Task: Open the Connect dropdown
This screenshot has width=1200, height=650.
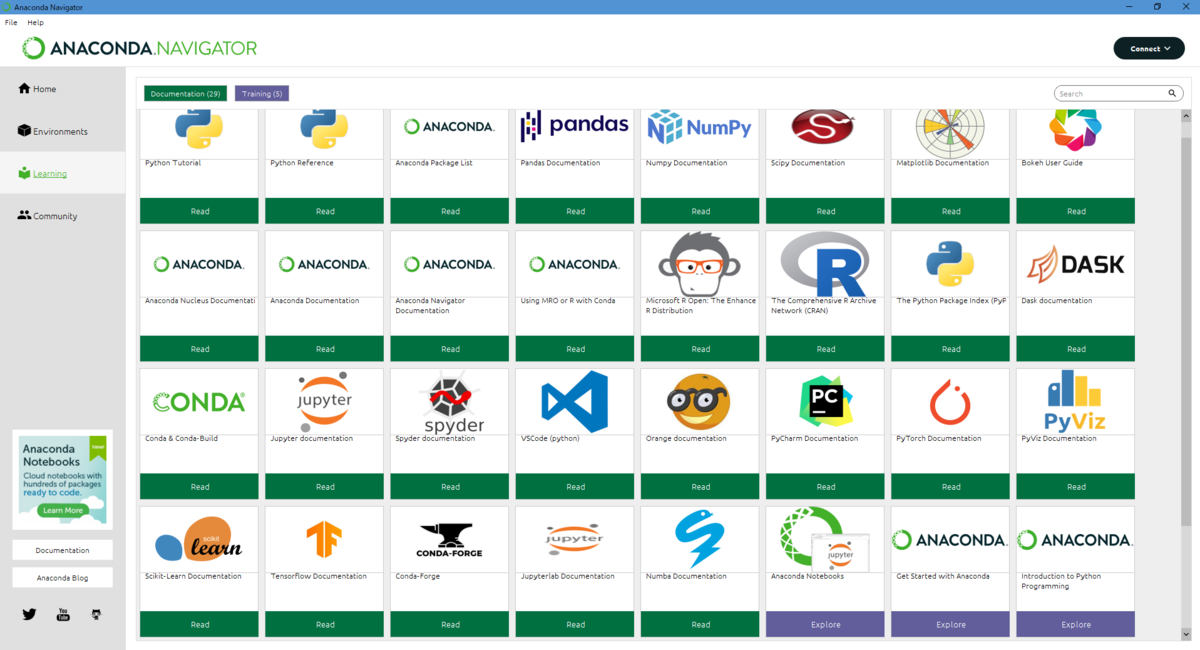Action: [x=1149, y=48]
